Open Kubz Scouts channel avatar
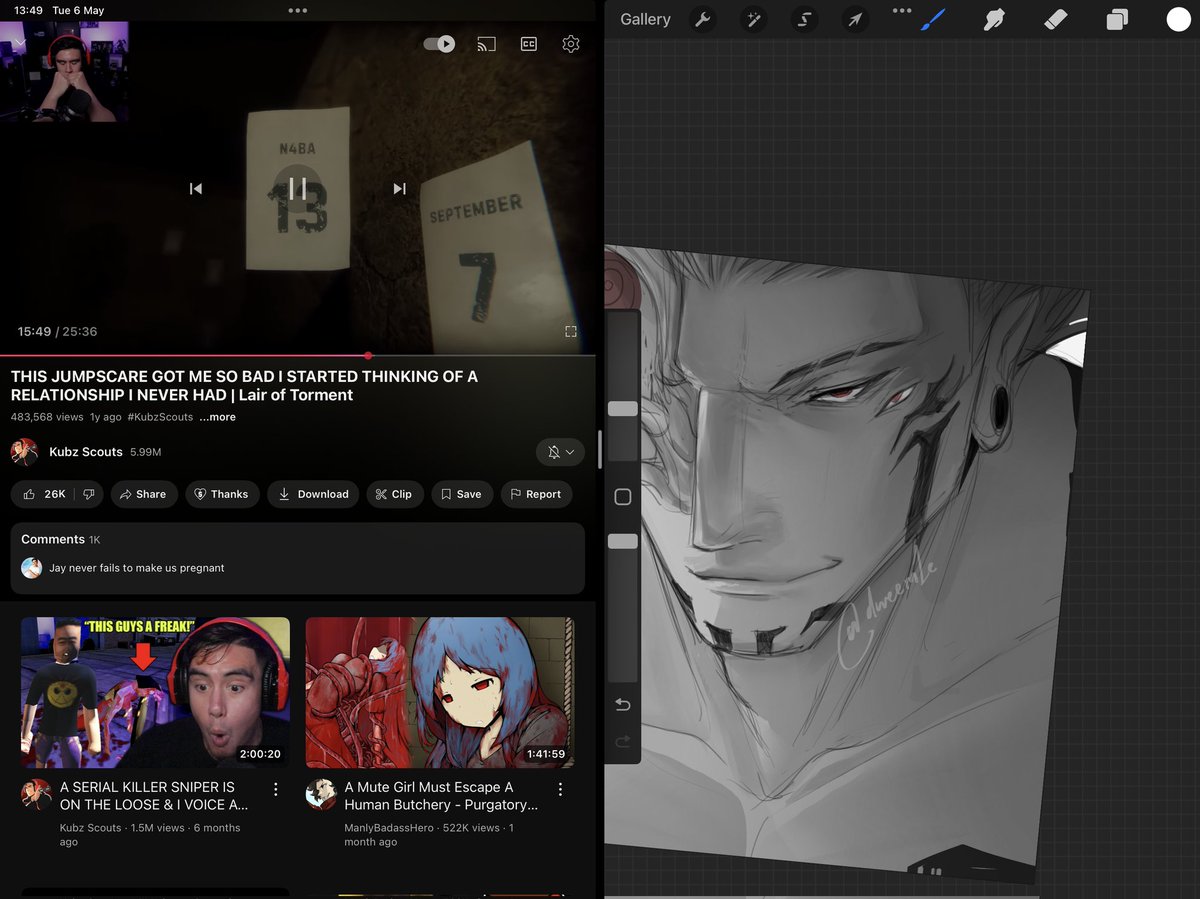The image size is (1200, 899). tap(24, 452)
